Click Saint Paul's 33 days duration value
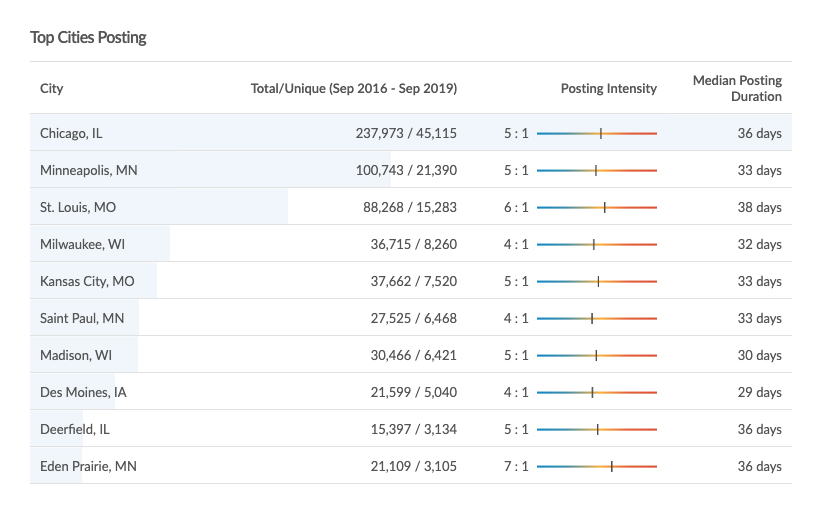Viewport: 822px width, 514px height. point(760,318)
